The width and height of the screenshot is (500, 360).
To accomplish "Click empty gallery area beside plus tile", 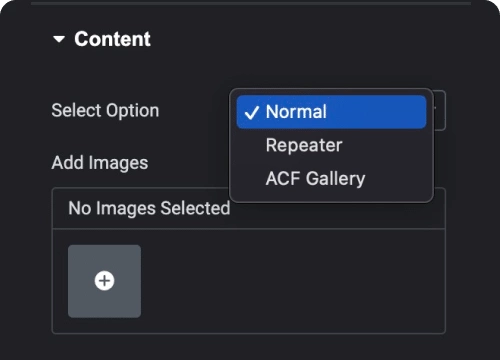I will pyautogui.click(x=293, y=281).
